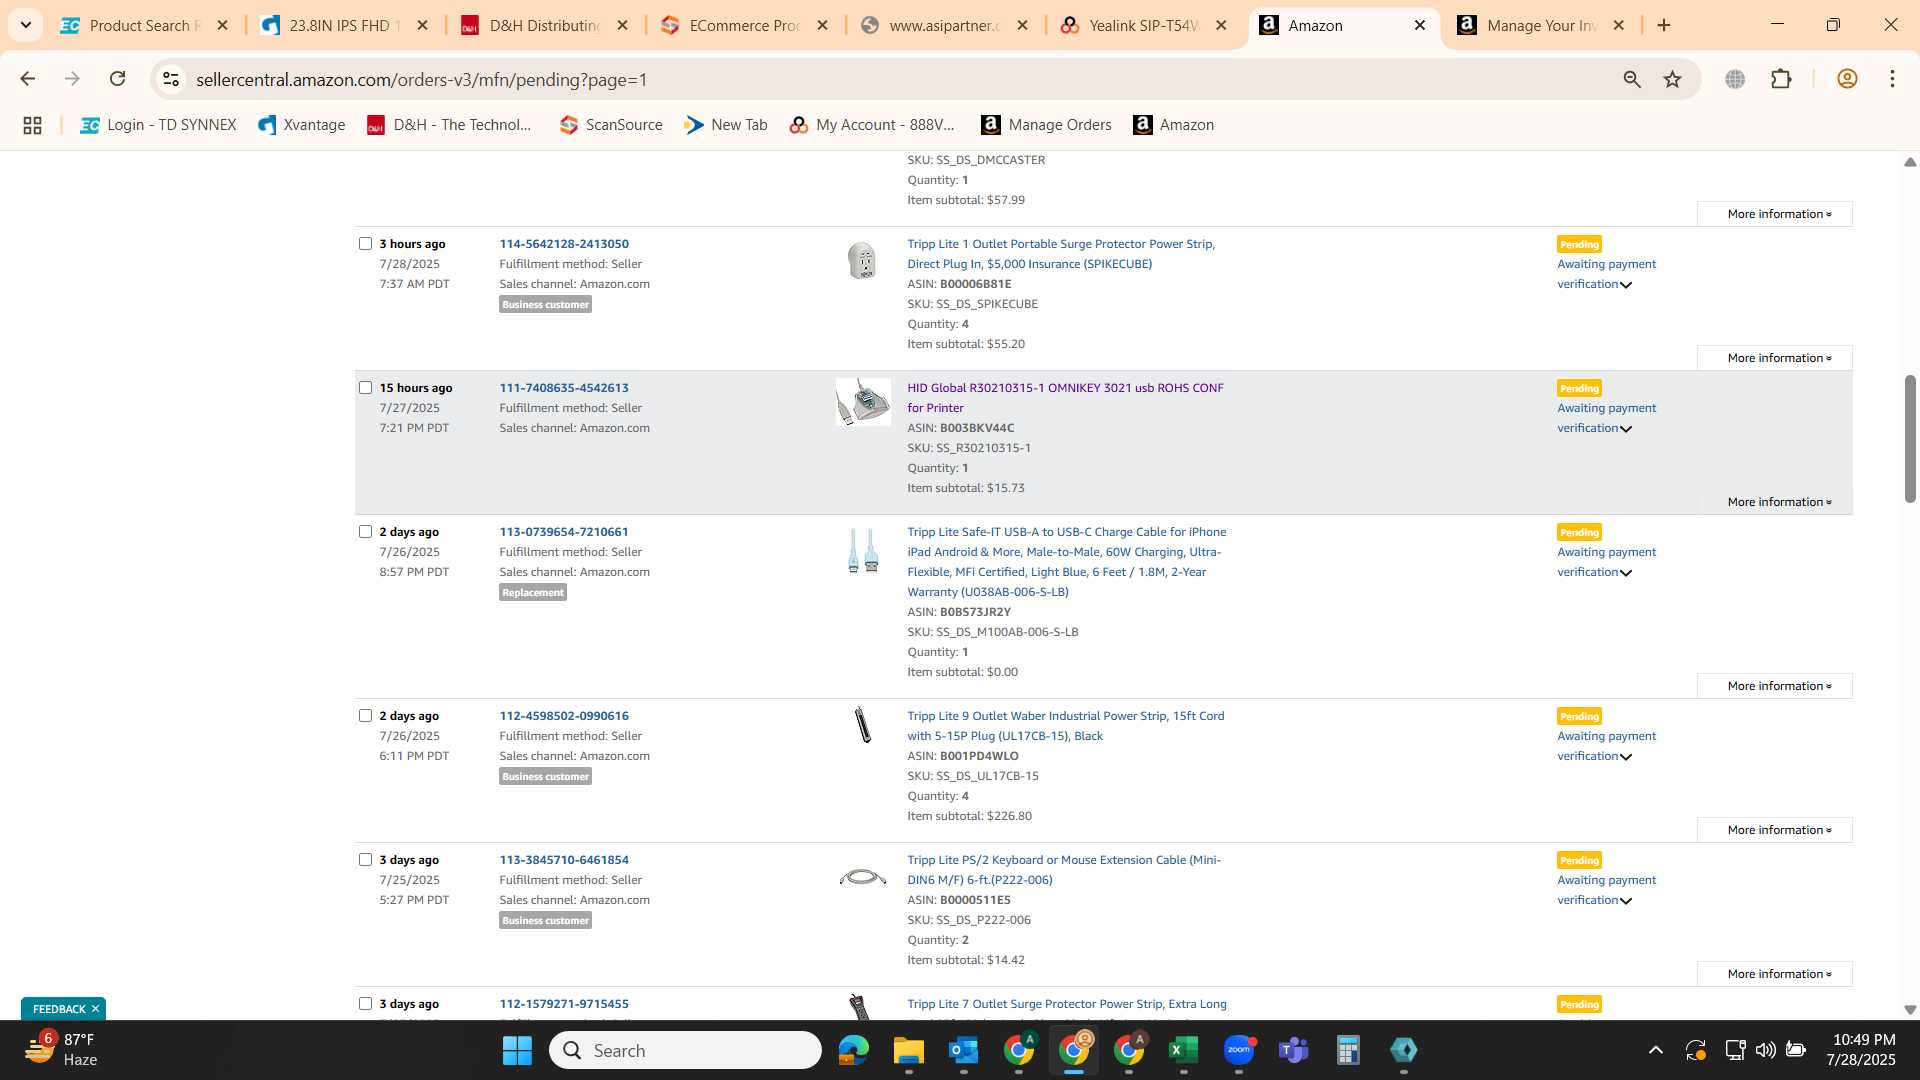Open Tripp Lite 9 Outlet Waber product link
The height and width of the screenshot is (1080, 1920).
[x=1065, y=726]
